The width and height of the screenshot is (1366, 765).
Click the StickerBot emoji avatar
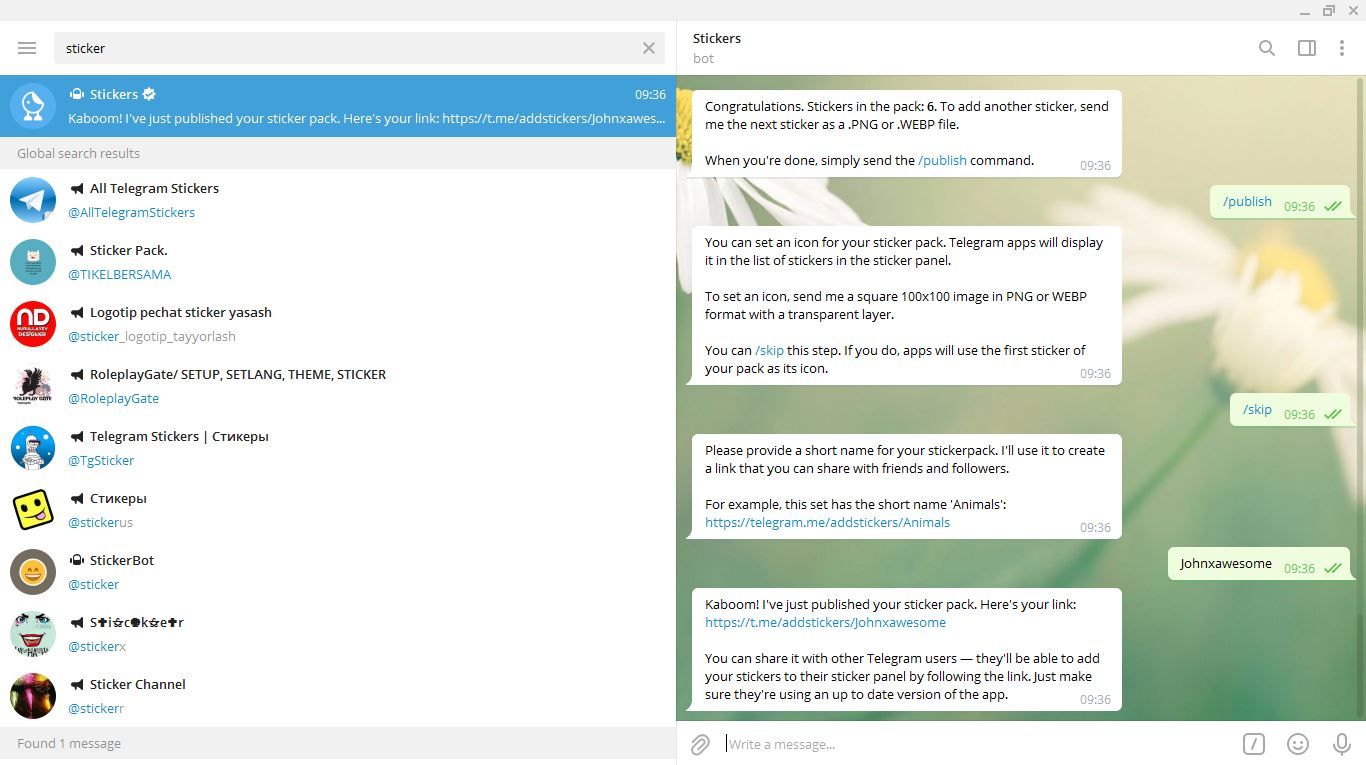[x=33, y=572]
